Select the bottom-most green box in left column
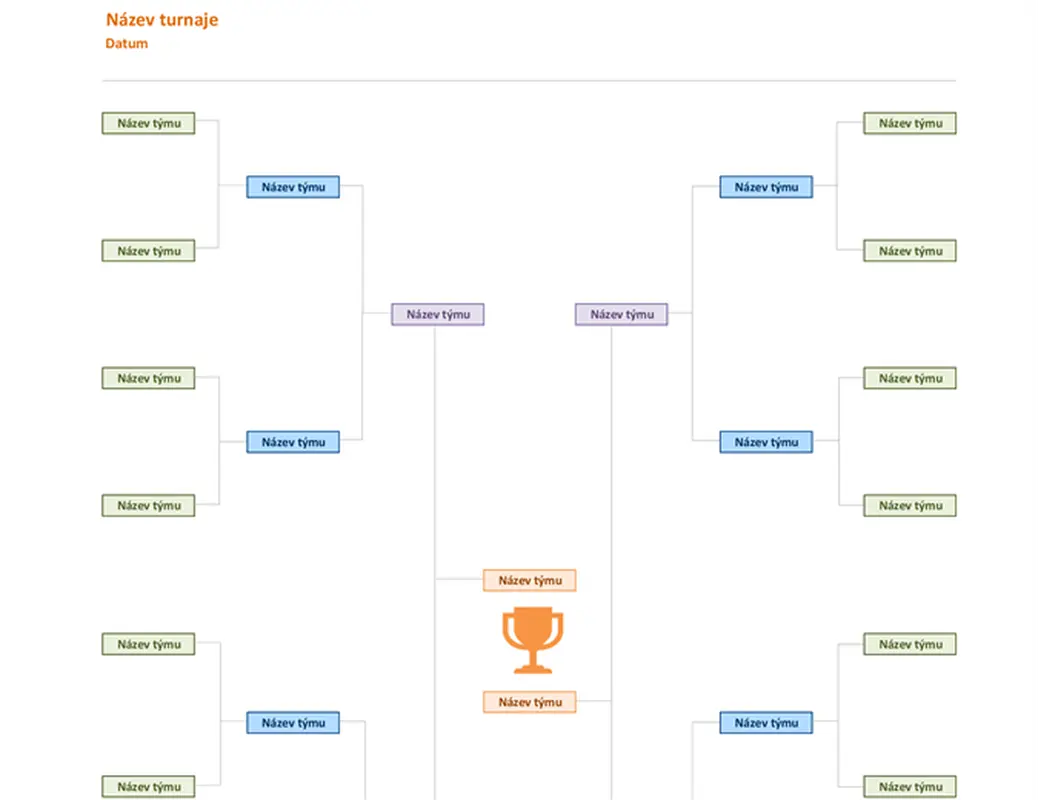The width and height of the screenshot is (1038, 800). click(x=148, y=787)
